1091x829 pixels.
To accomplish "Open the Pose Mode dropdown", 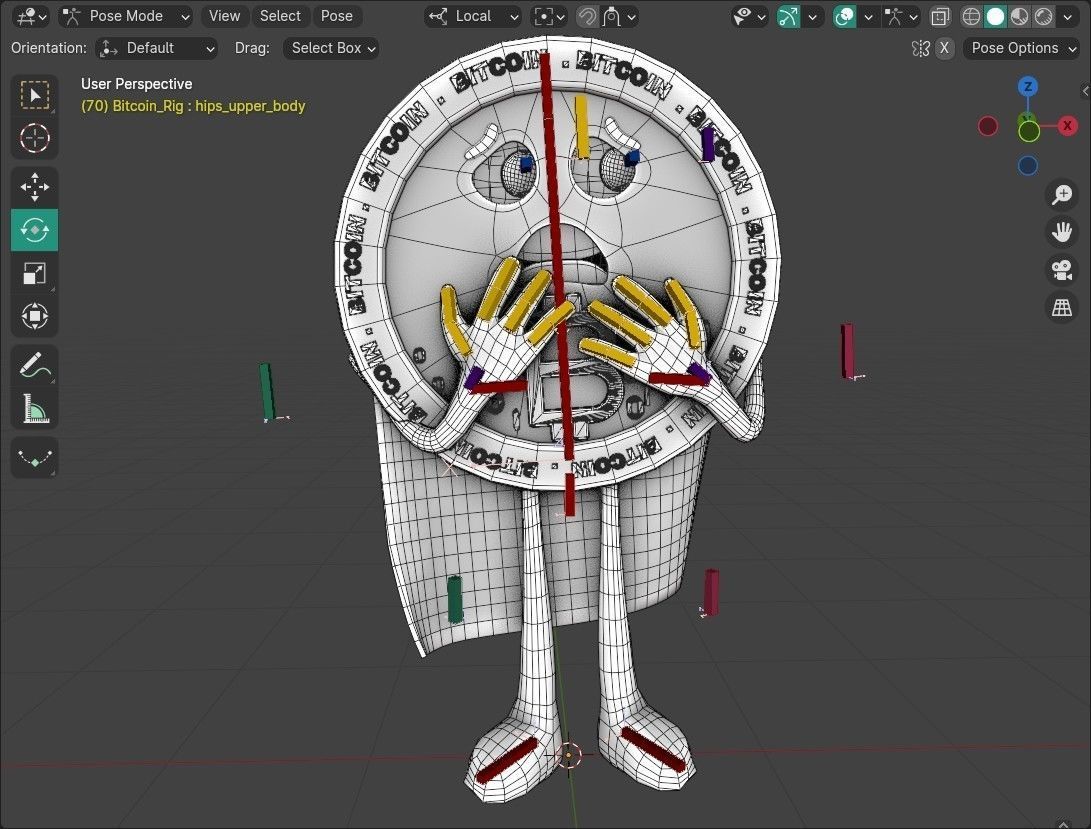I will click(x=125, y=16).
